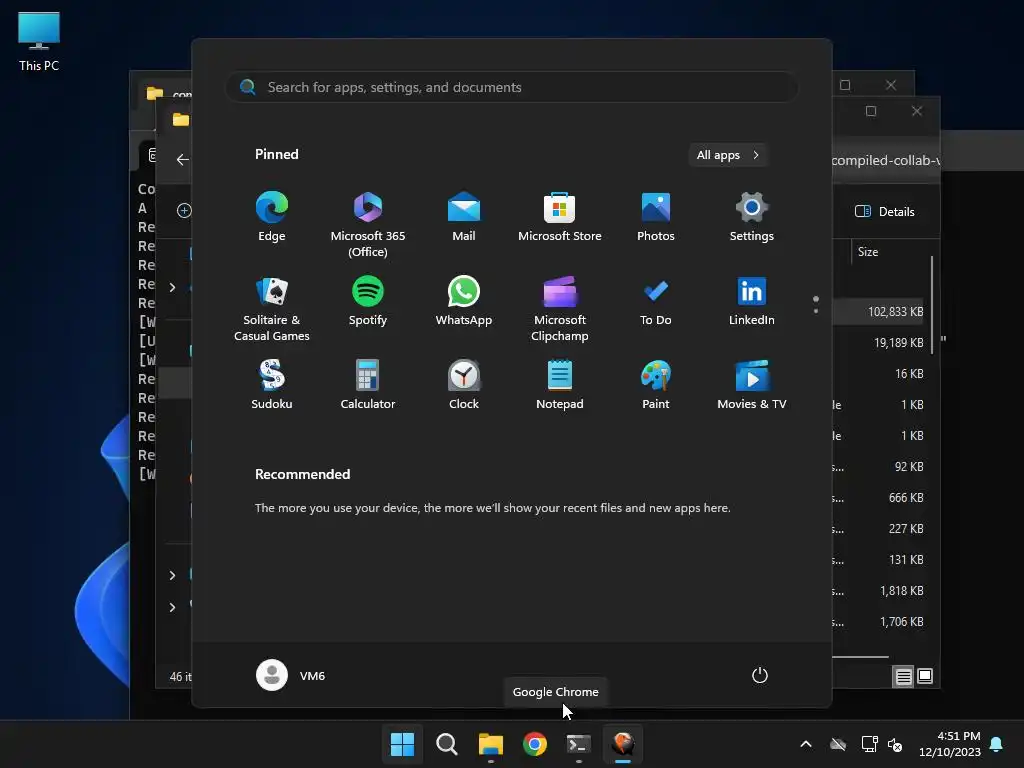Open the network status tray icon
Screen dimensions: 1024x768
[x=869, y=744]
